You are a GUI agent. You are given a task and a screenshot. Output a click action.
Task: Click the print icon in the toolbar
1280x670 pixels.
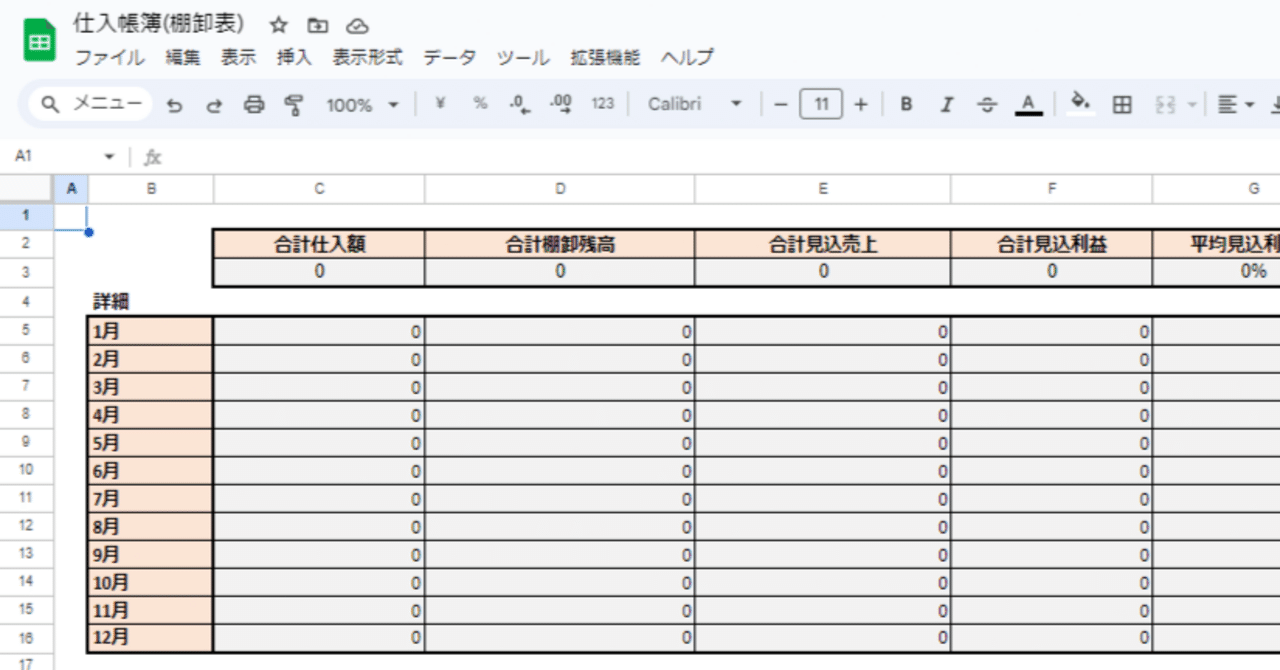click(x=253, y=103)
